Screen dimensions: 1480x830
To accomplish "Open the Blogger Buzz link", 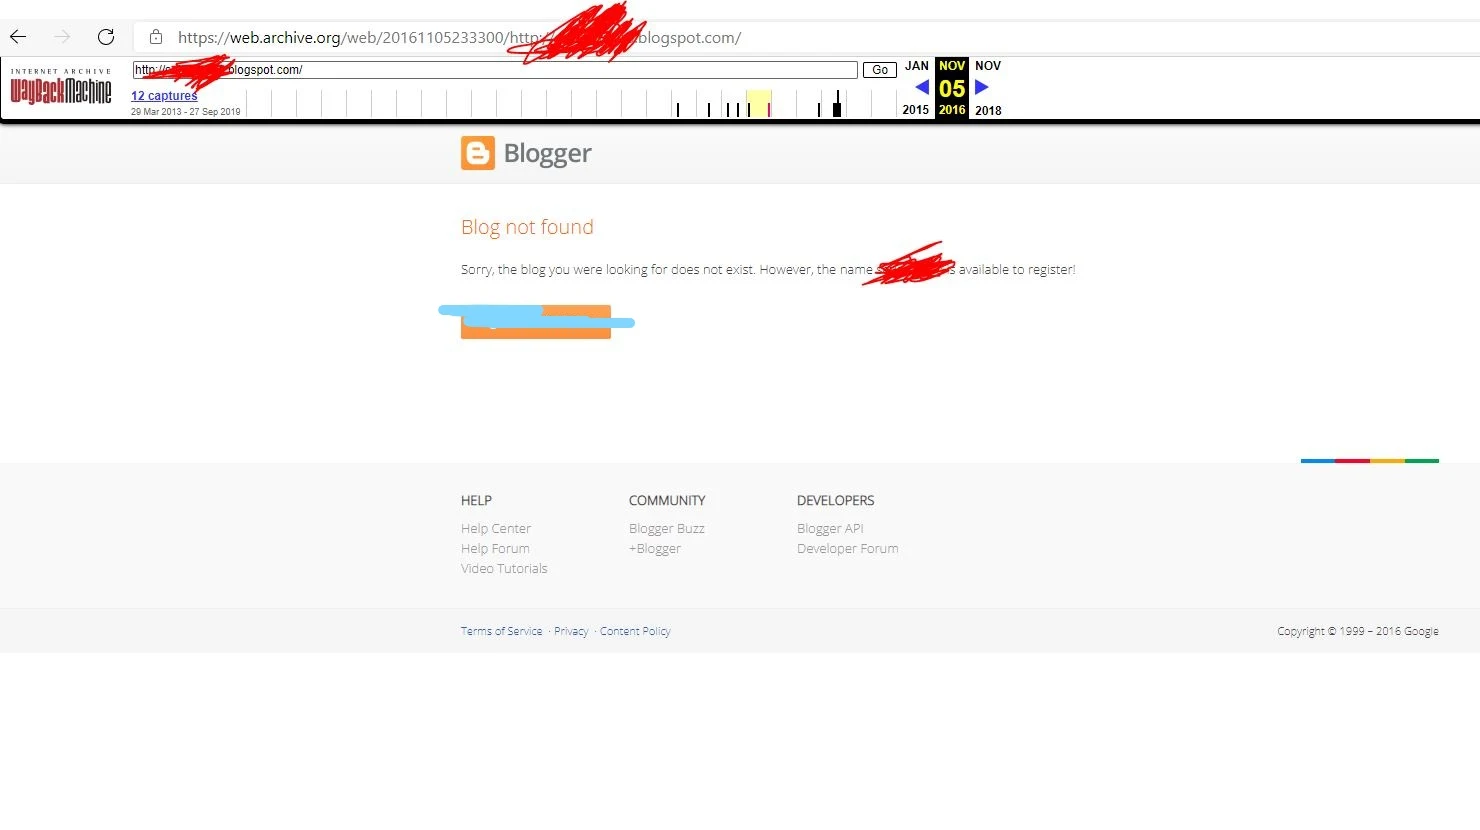I will pyautogui.click(x=667, y=528).
